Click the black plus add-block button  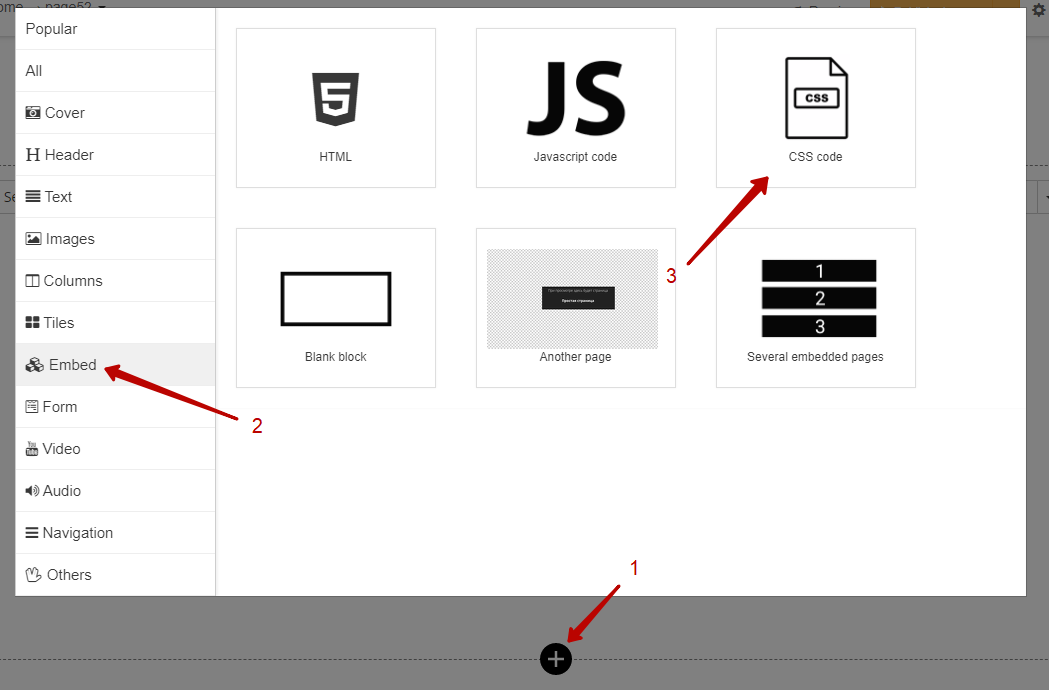tap(556, 659)
